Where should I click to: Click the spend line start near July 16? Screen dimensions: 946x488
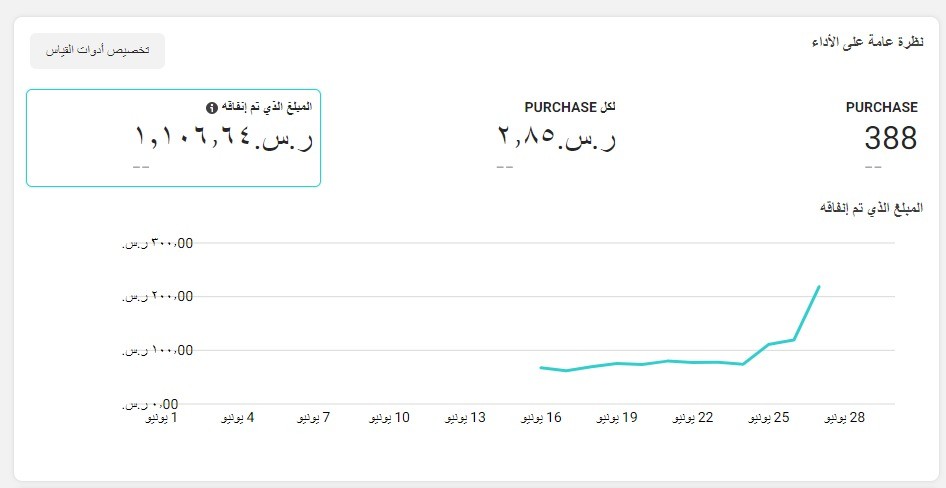coord(541,367)
